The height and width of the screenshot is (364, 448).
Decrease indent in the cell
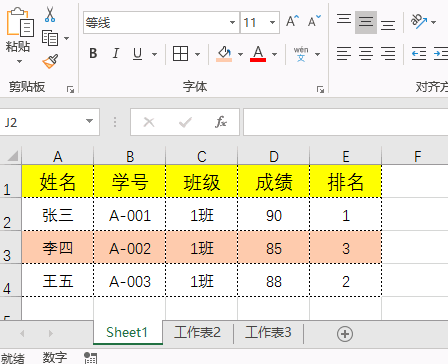click(419, 53)
